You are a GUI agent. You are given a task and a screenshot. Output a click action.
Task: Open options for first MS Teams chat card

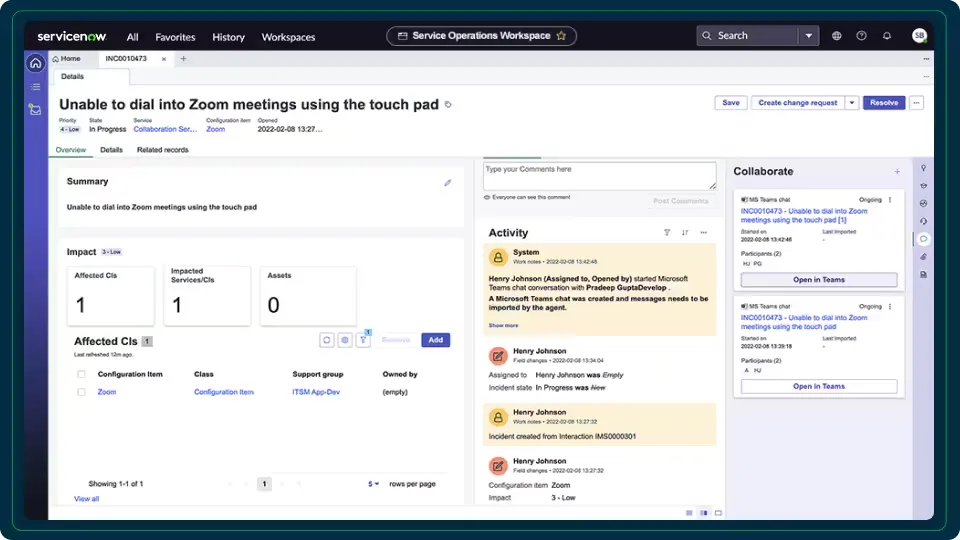[890, 200]
